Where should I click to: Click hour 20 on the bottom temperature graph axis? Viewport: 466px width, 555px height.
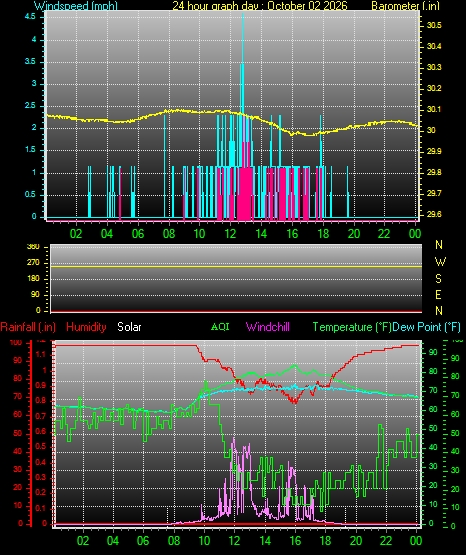coord(356,541)
